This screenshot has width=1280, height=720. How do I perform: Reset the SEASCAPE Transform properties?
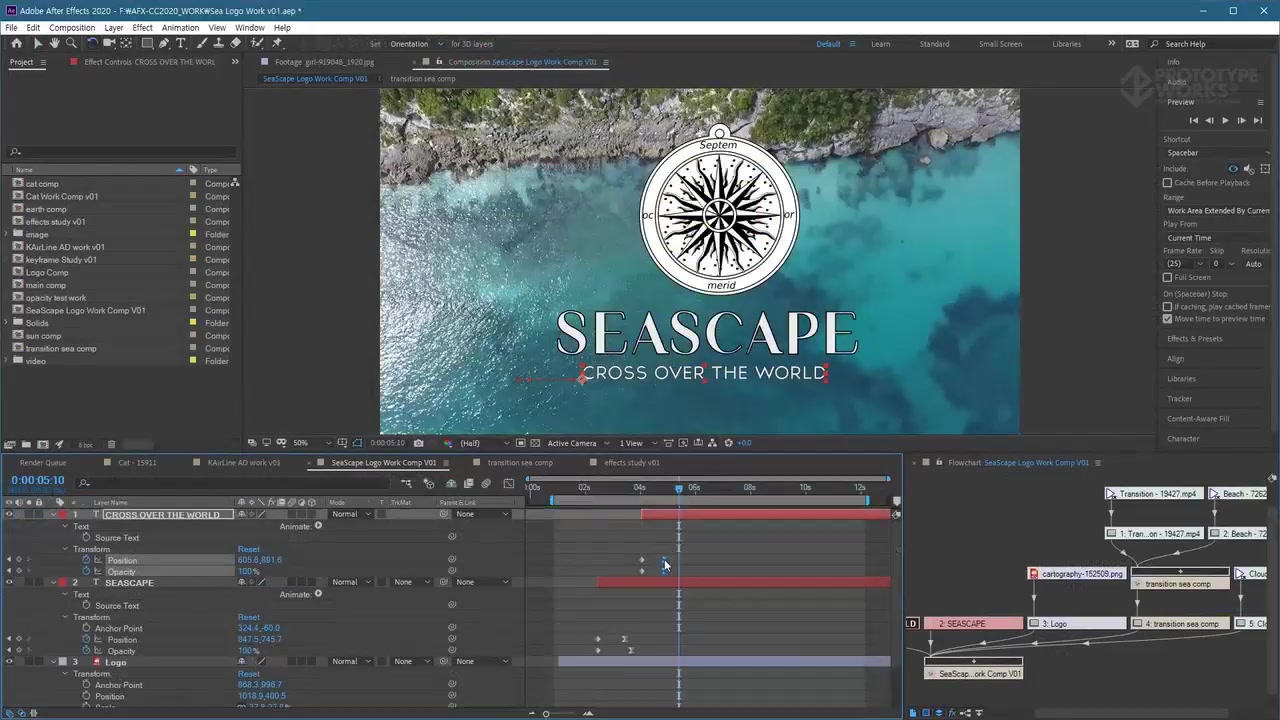pos(249,617)
